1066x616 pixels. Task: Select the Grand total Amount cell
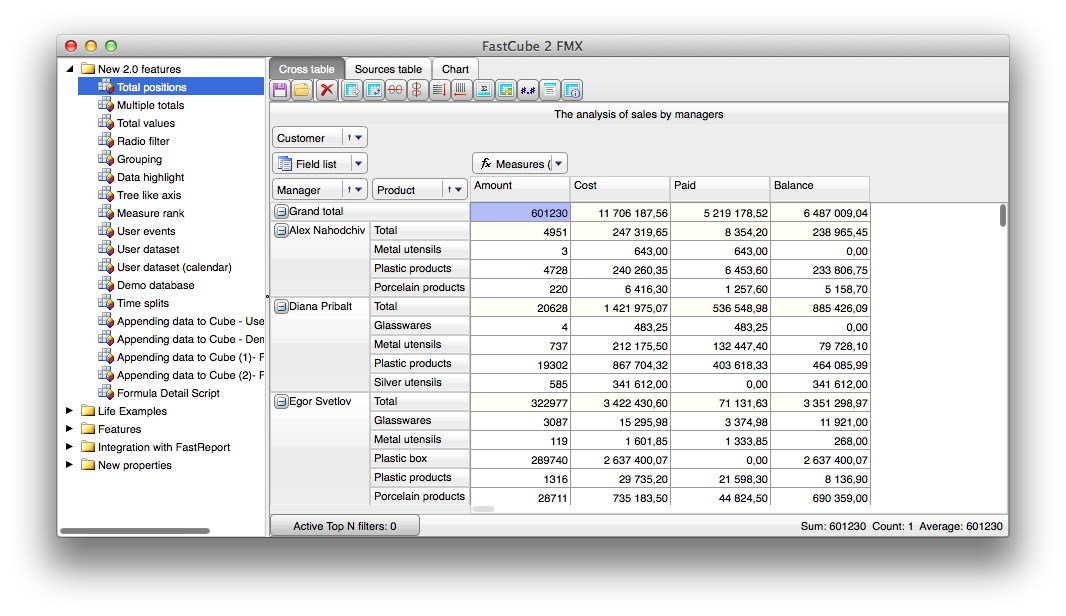[520, 213]
